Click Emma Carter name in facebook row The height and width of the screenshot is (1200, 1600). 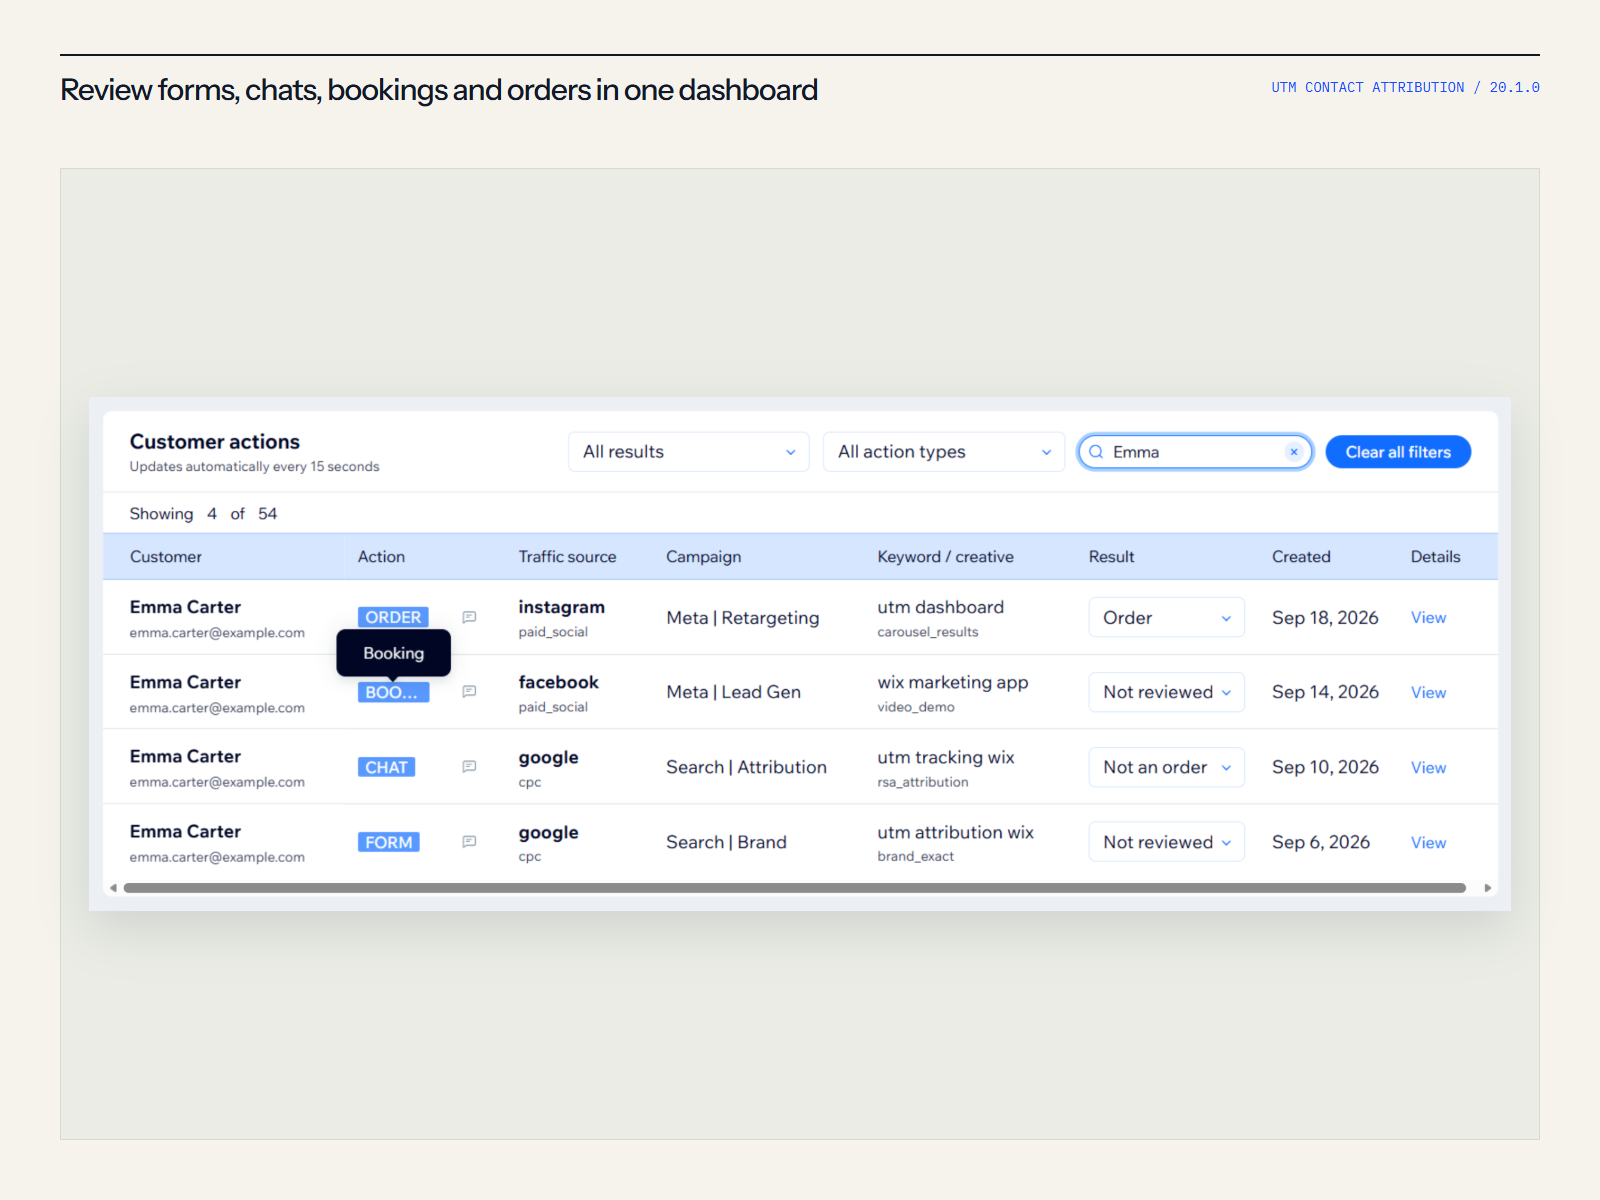185,682
